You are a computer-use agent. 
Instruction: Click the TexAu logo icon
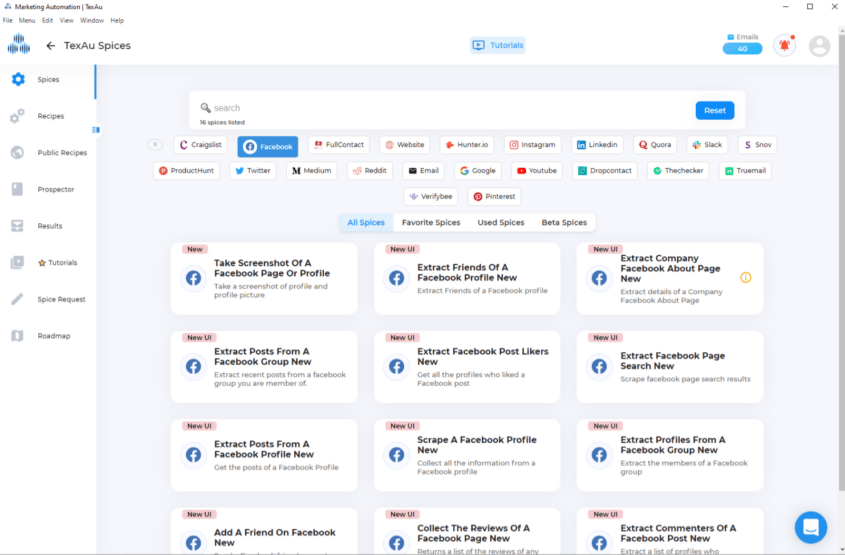click(19, 44)
